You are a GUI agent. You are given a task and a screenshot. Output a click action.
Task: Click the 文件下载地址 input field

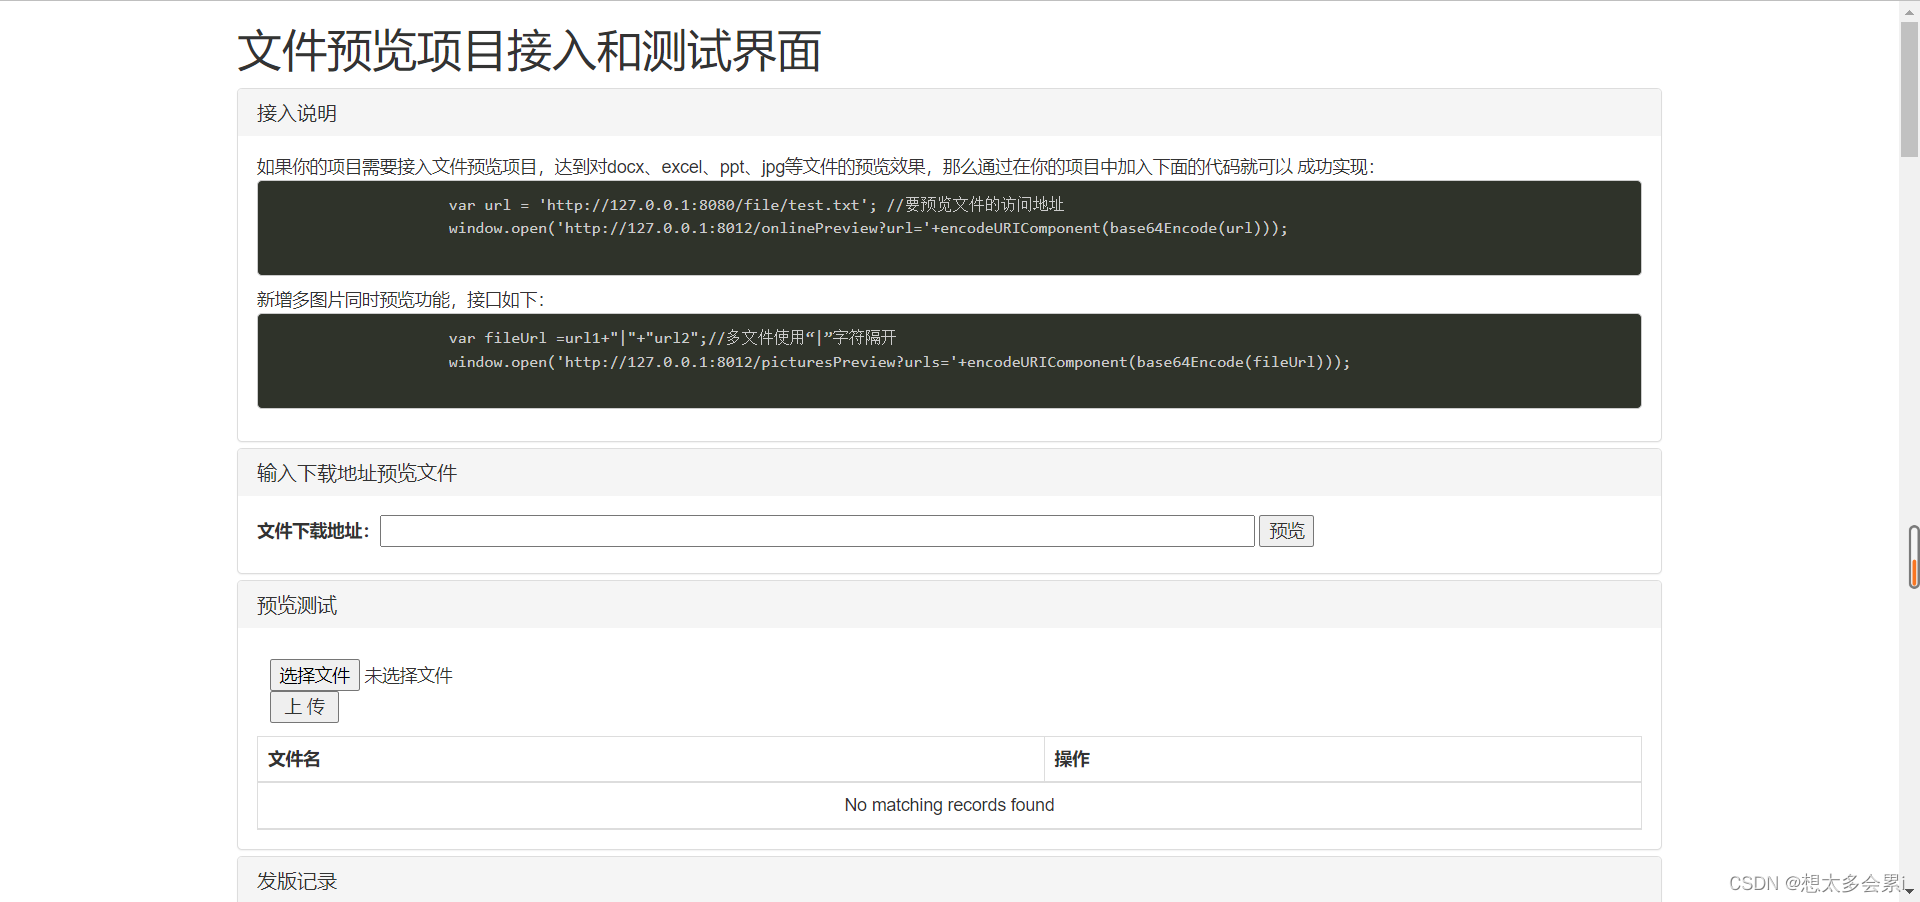[x=817, y=531]
